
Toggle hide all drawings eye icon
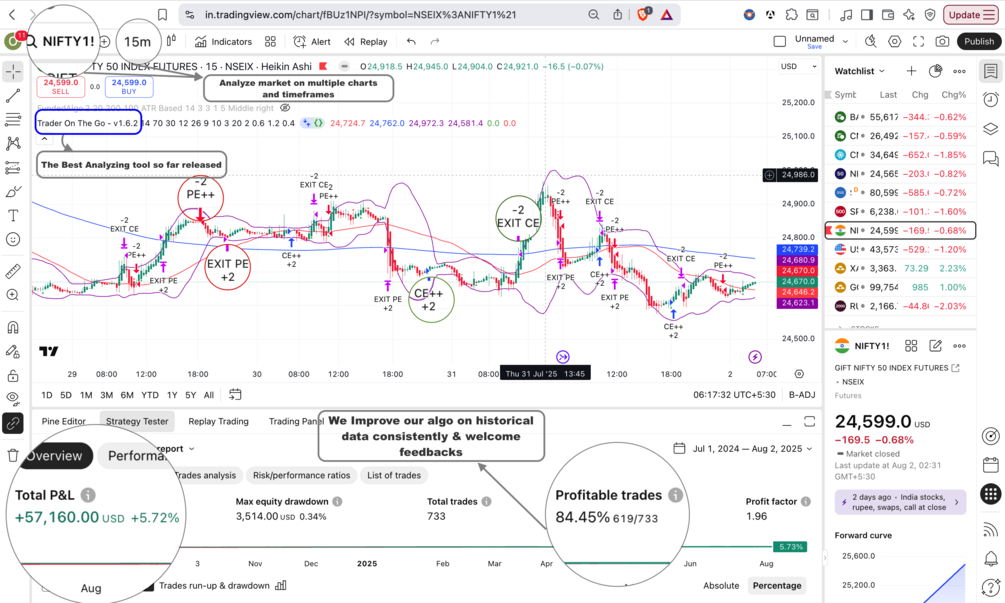tap(13, 399)
